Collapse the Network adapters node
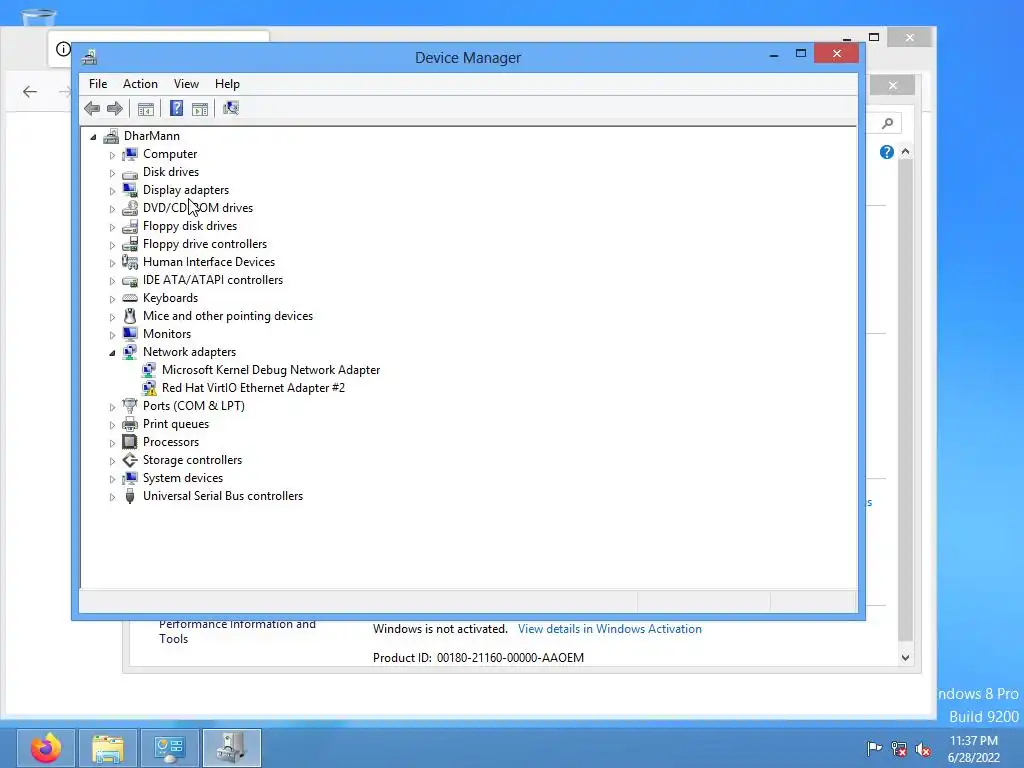The width and height of the screenshot is (1024, 768). point(112,353)
